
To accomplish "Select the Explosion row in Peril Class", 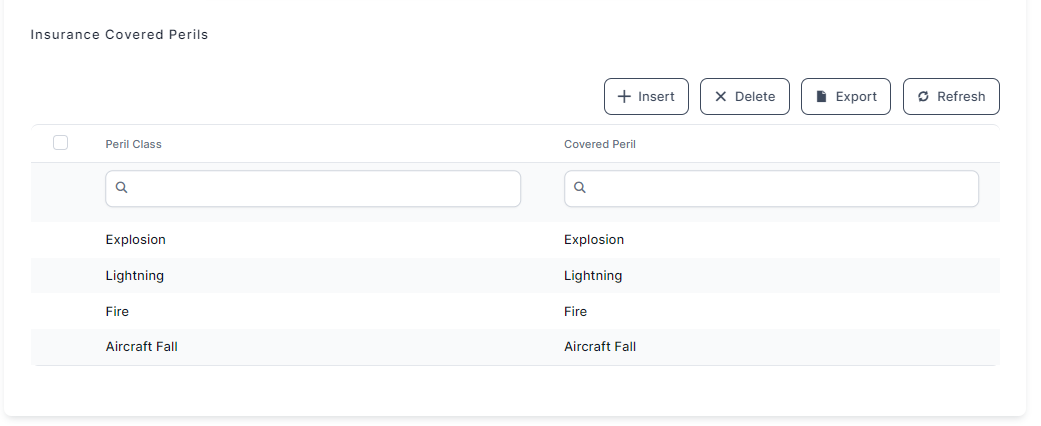I will coord(136,240).
